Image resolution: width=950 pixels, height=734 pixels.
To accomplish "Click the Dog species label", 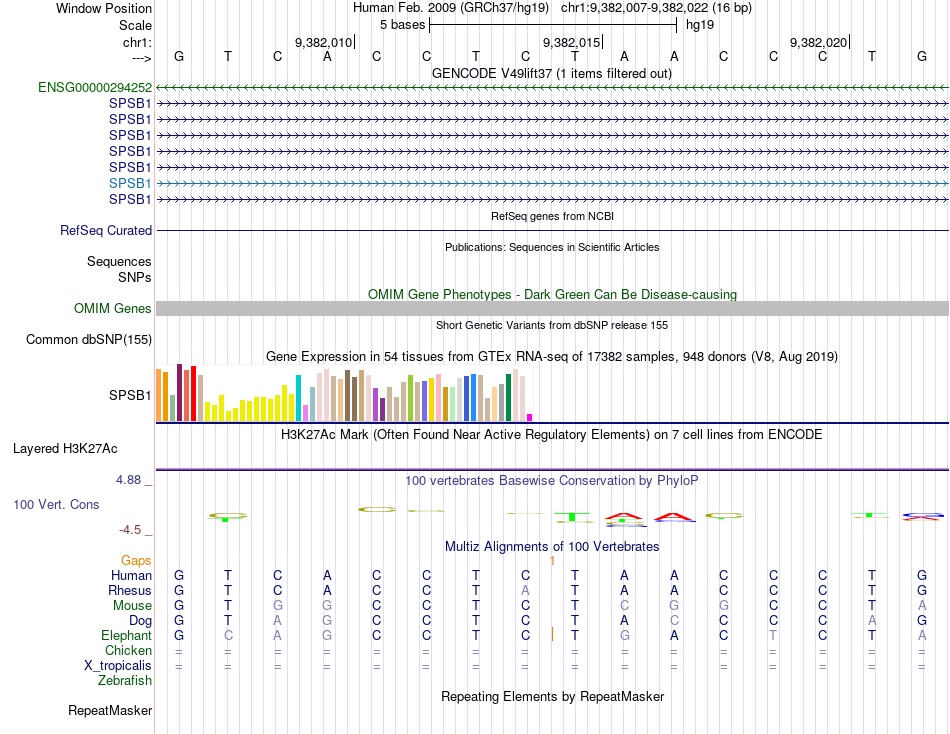I will [x=141, y=621].
